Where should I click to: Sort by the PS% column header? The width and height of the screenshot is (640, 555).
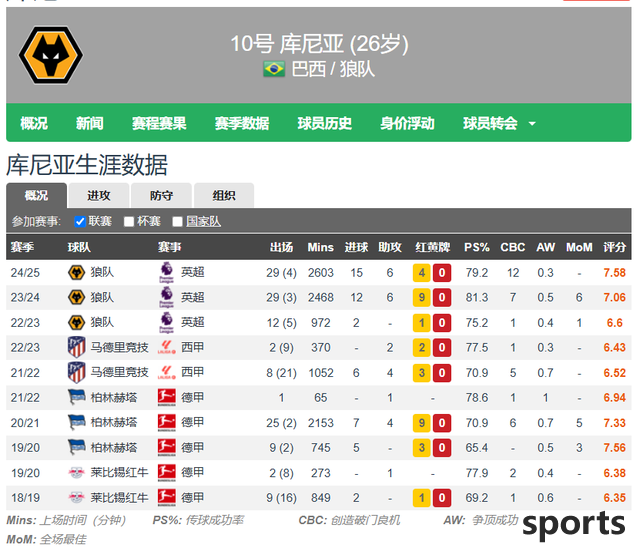point(477,247)
